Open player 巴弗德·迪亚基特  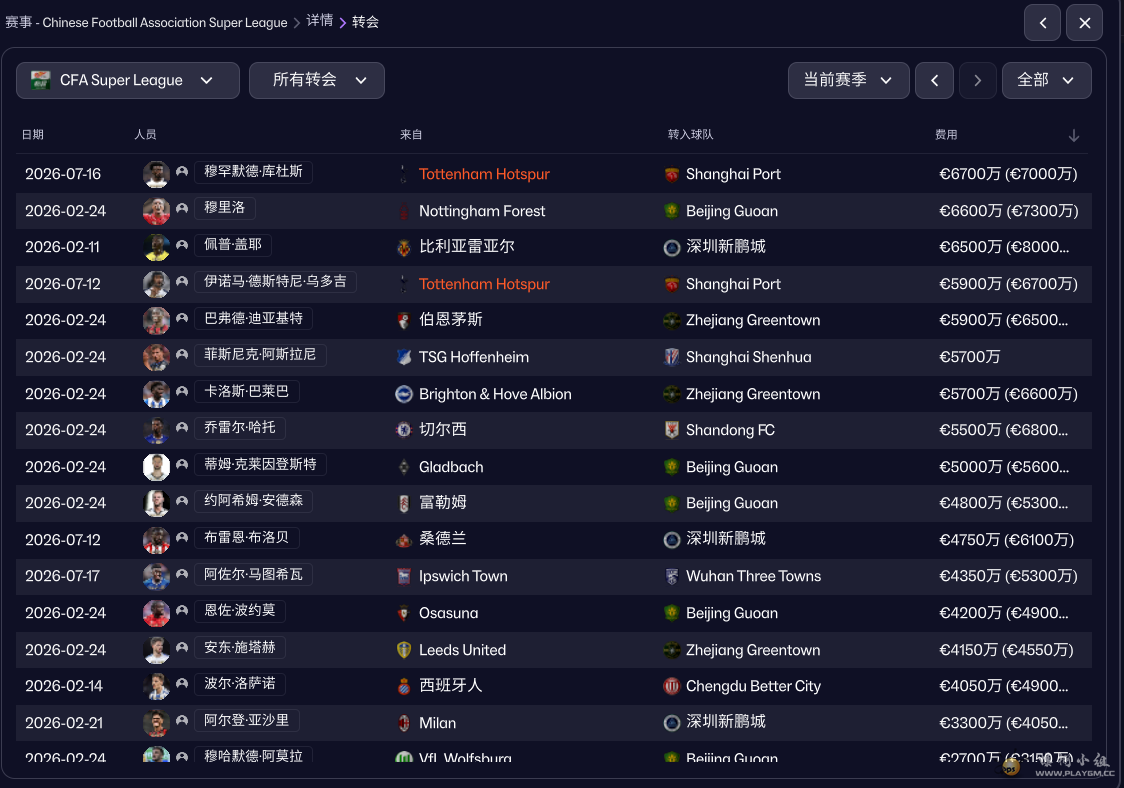[253, 318]
